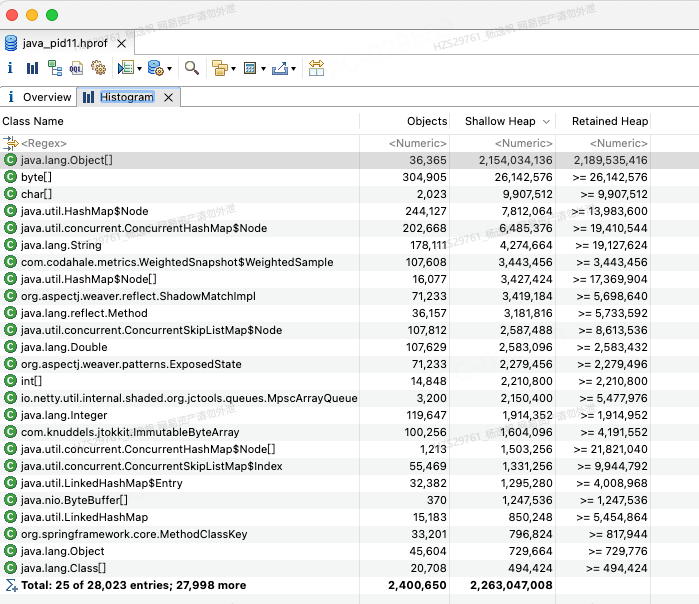Click the group result by icon
Screen dimensions: 699x604
(x=220, y=68)
